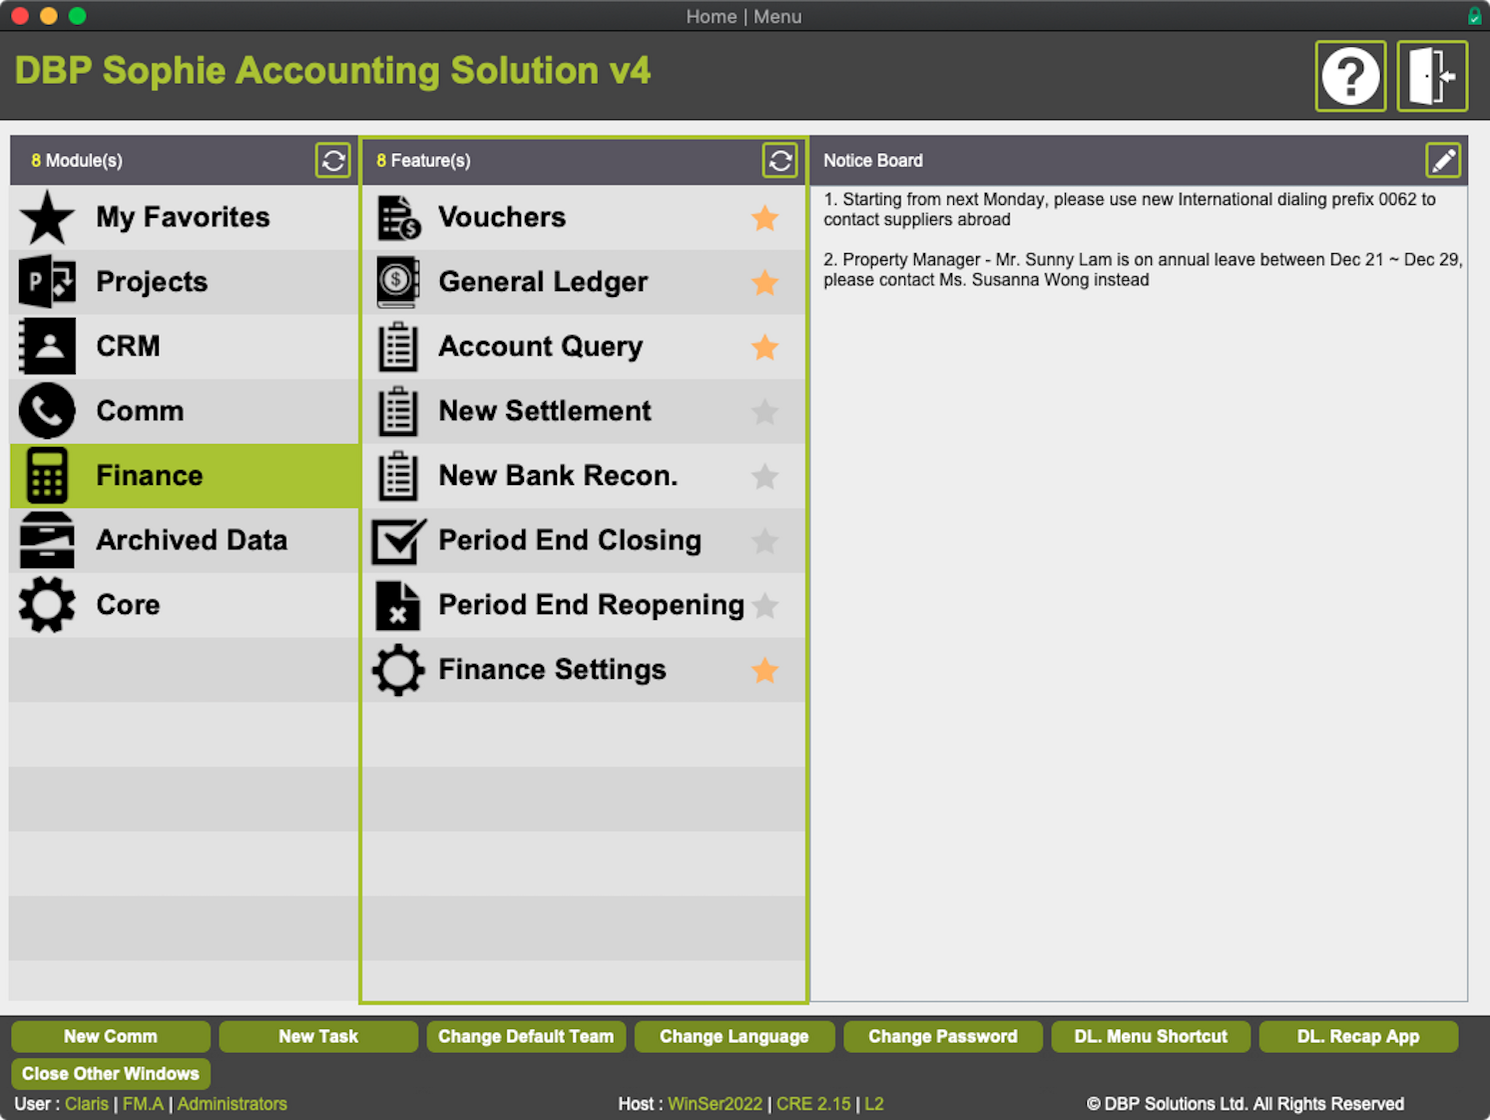Screen dimensions: 1490x1120
Task: Click the Core gear icon
Action: tap(47, 605)
